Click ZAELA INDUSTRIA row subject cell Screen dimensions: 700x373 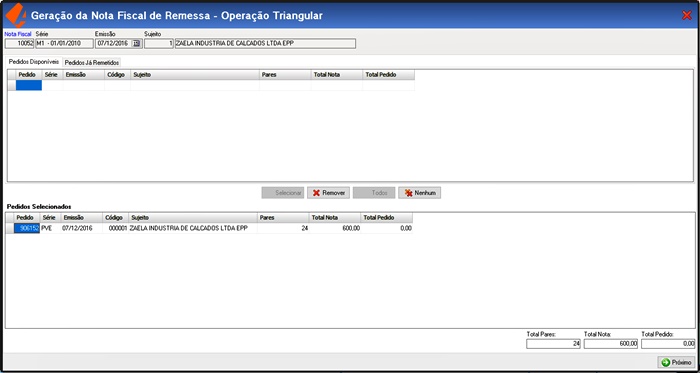[x=193, y=228]
